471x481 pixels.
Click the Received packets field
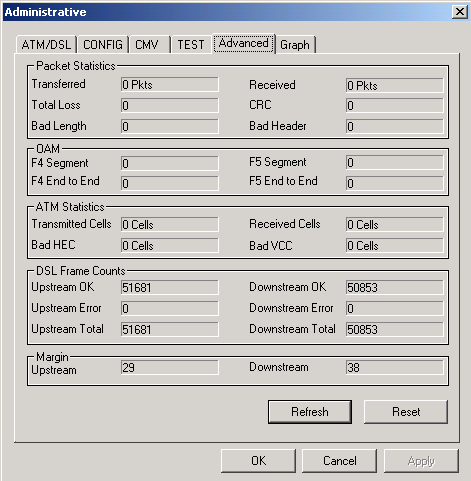pos(395,85)
